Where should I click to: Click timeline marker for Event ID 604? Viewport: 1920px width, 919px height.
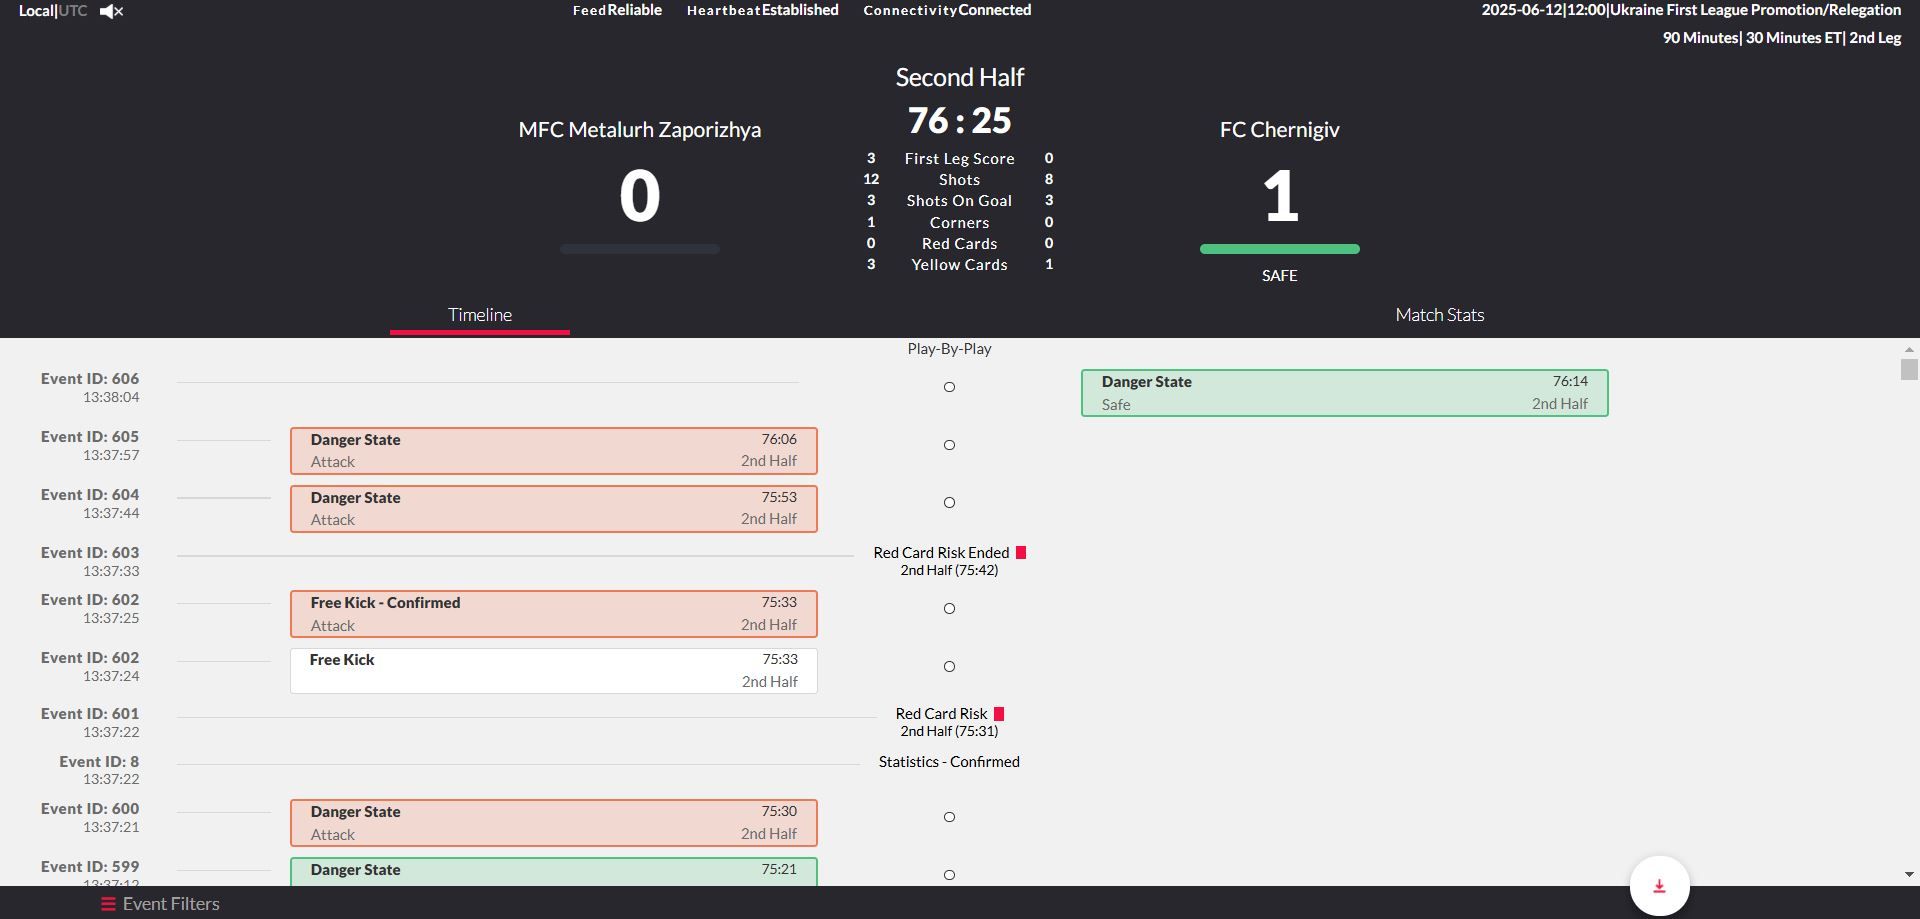click(x=949, y=503)
